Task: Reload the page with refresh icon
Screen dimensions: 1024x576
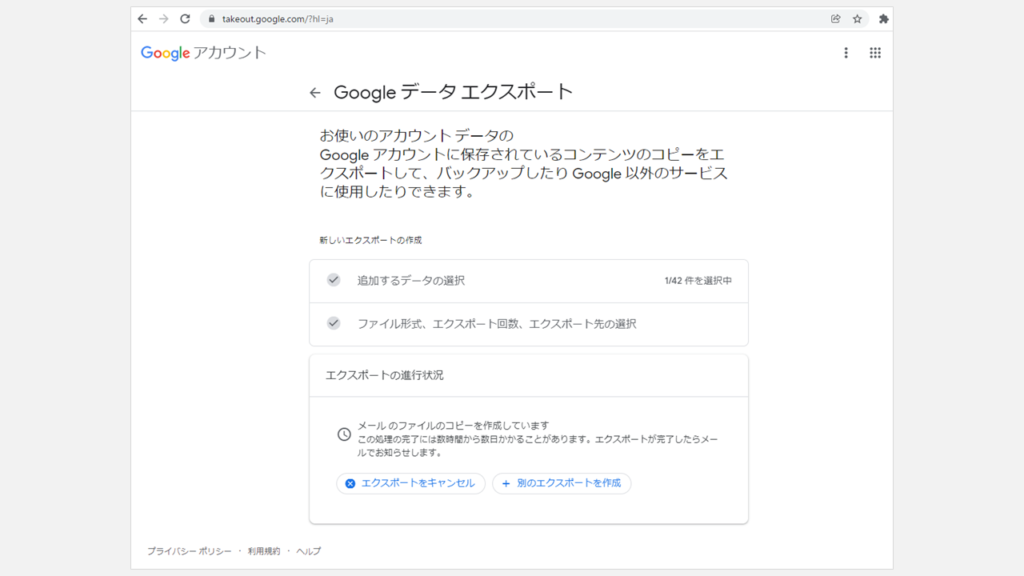Action: pyautogui.click(x=185, y=19)
